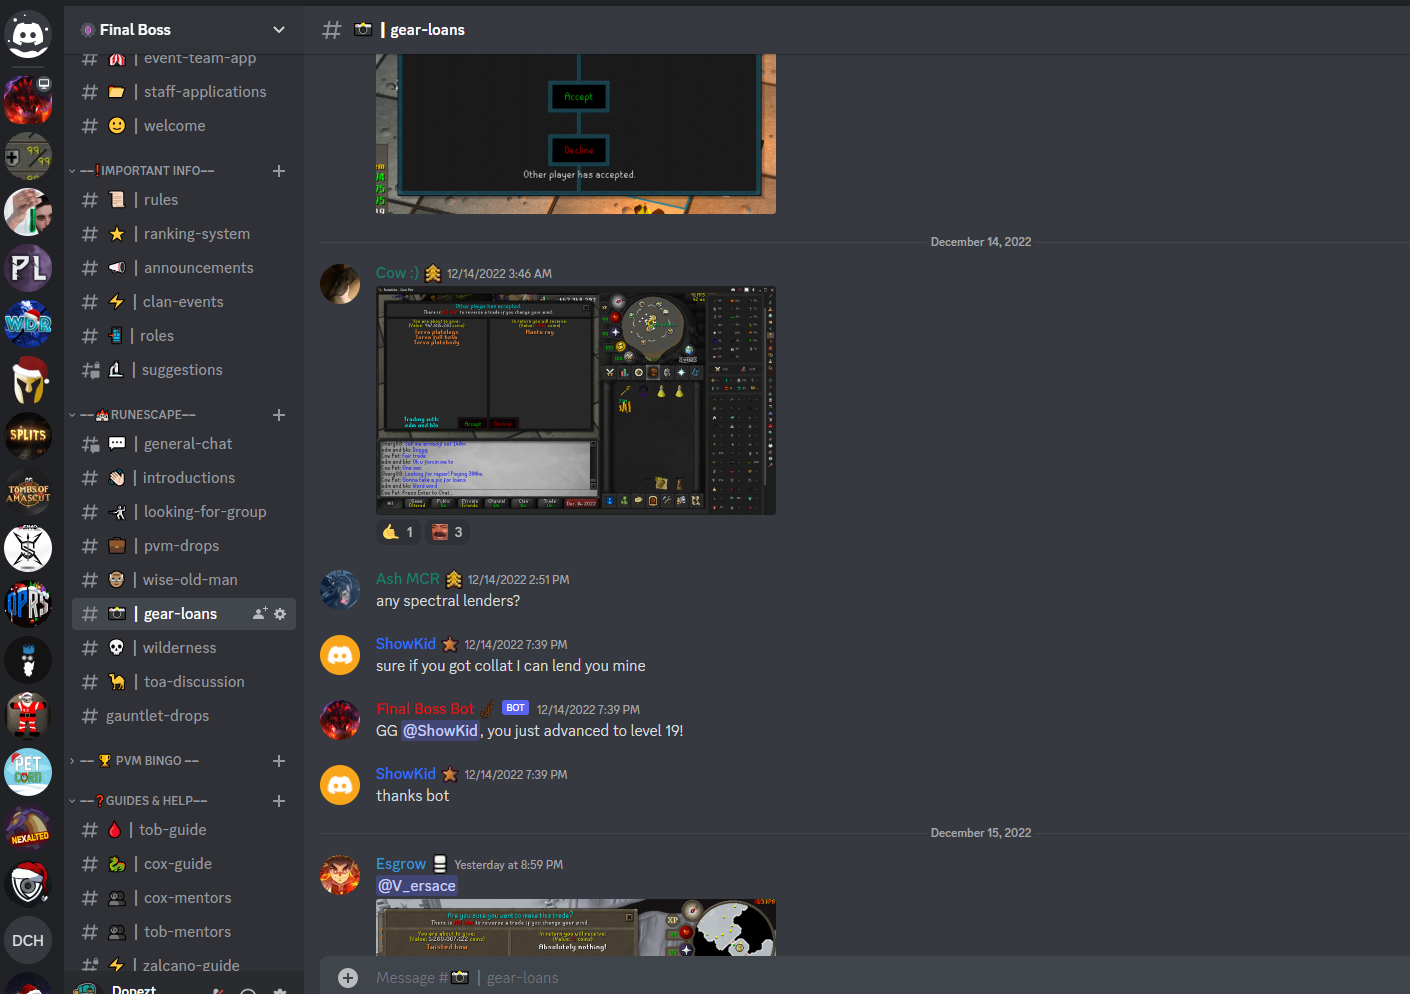Open the suggestions channel
The image size is (1410, 994).
[x=184, y=370]
